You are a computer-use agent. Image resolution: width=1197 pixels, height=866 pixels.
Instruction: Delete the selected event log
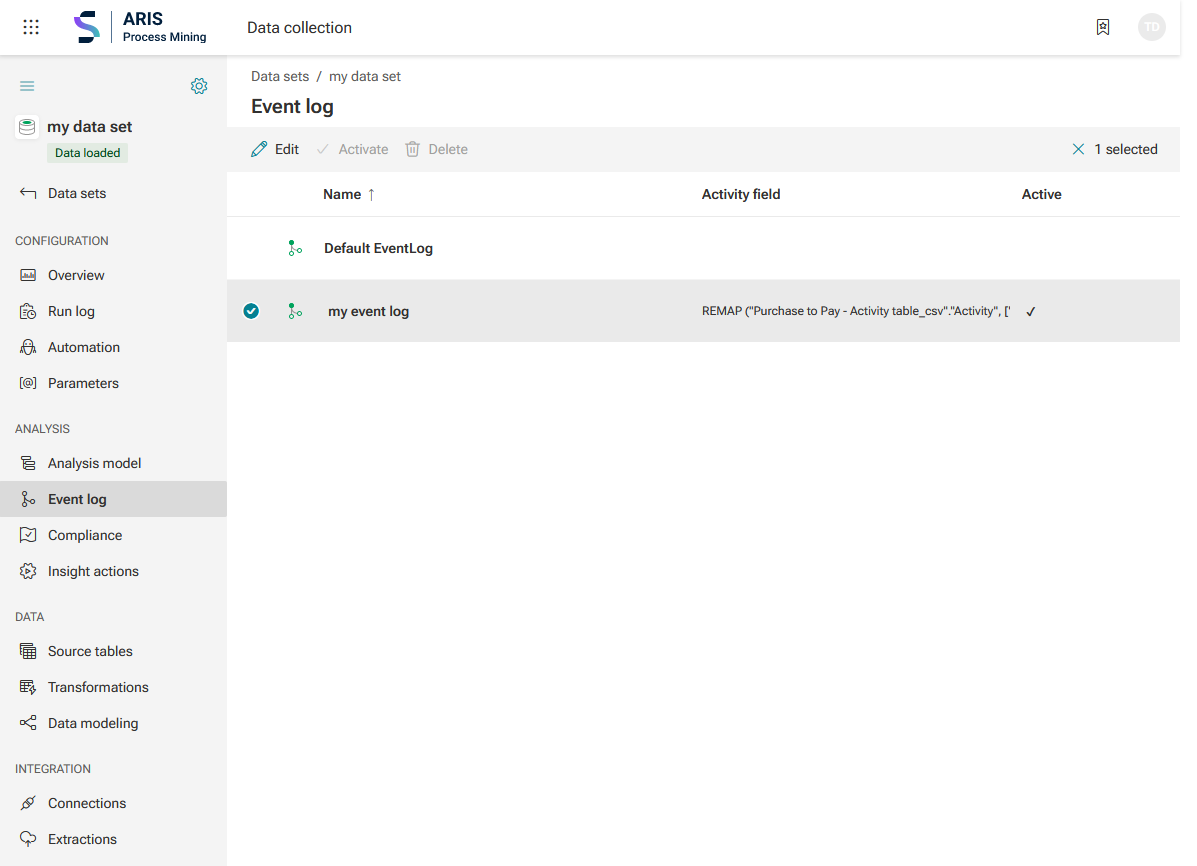(x=437, y=149)
